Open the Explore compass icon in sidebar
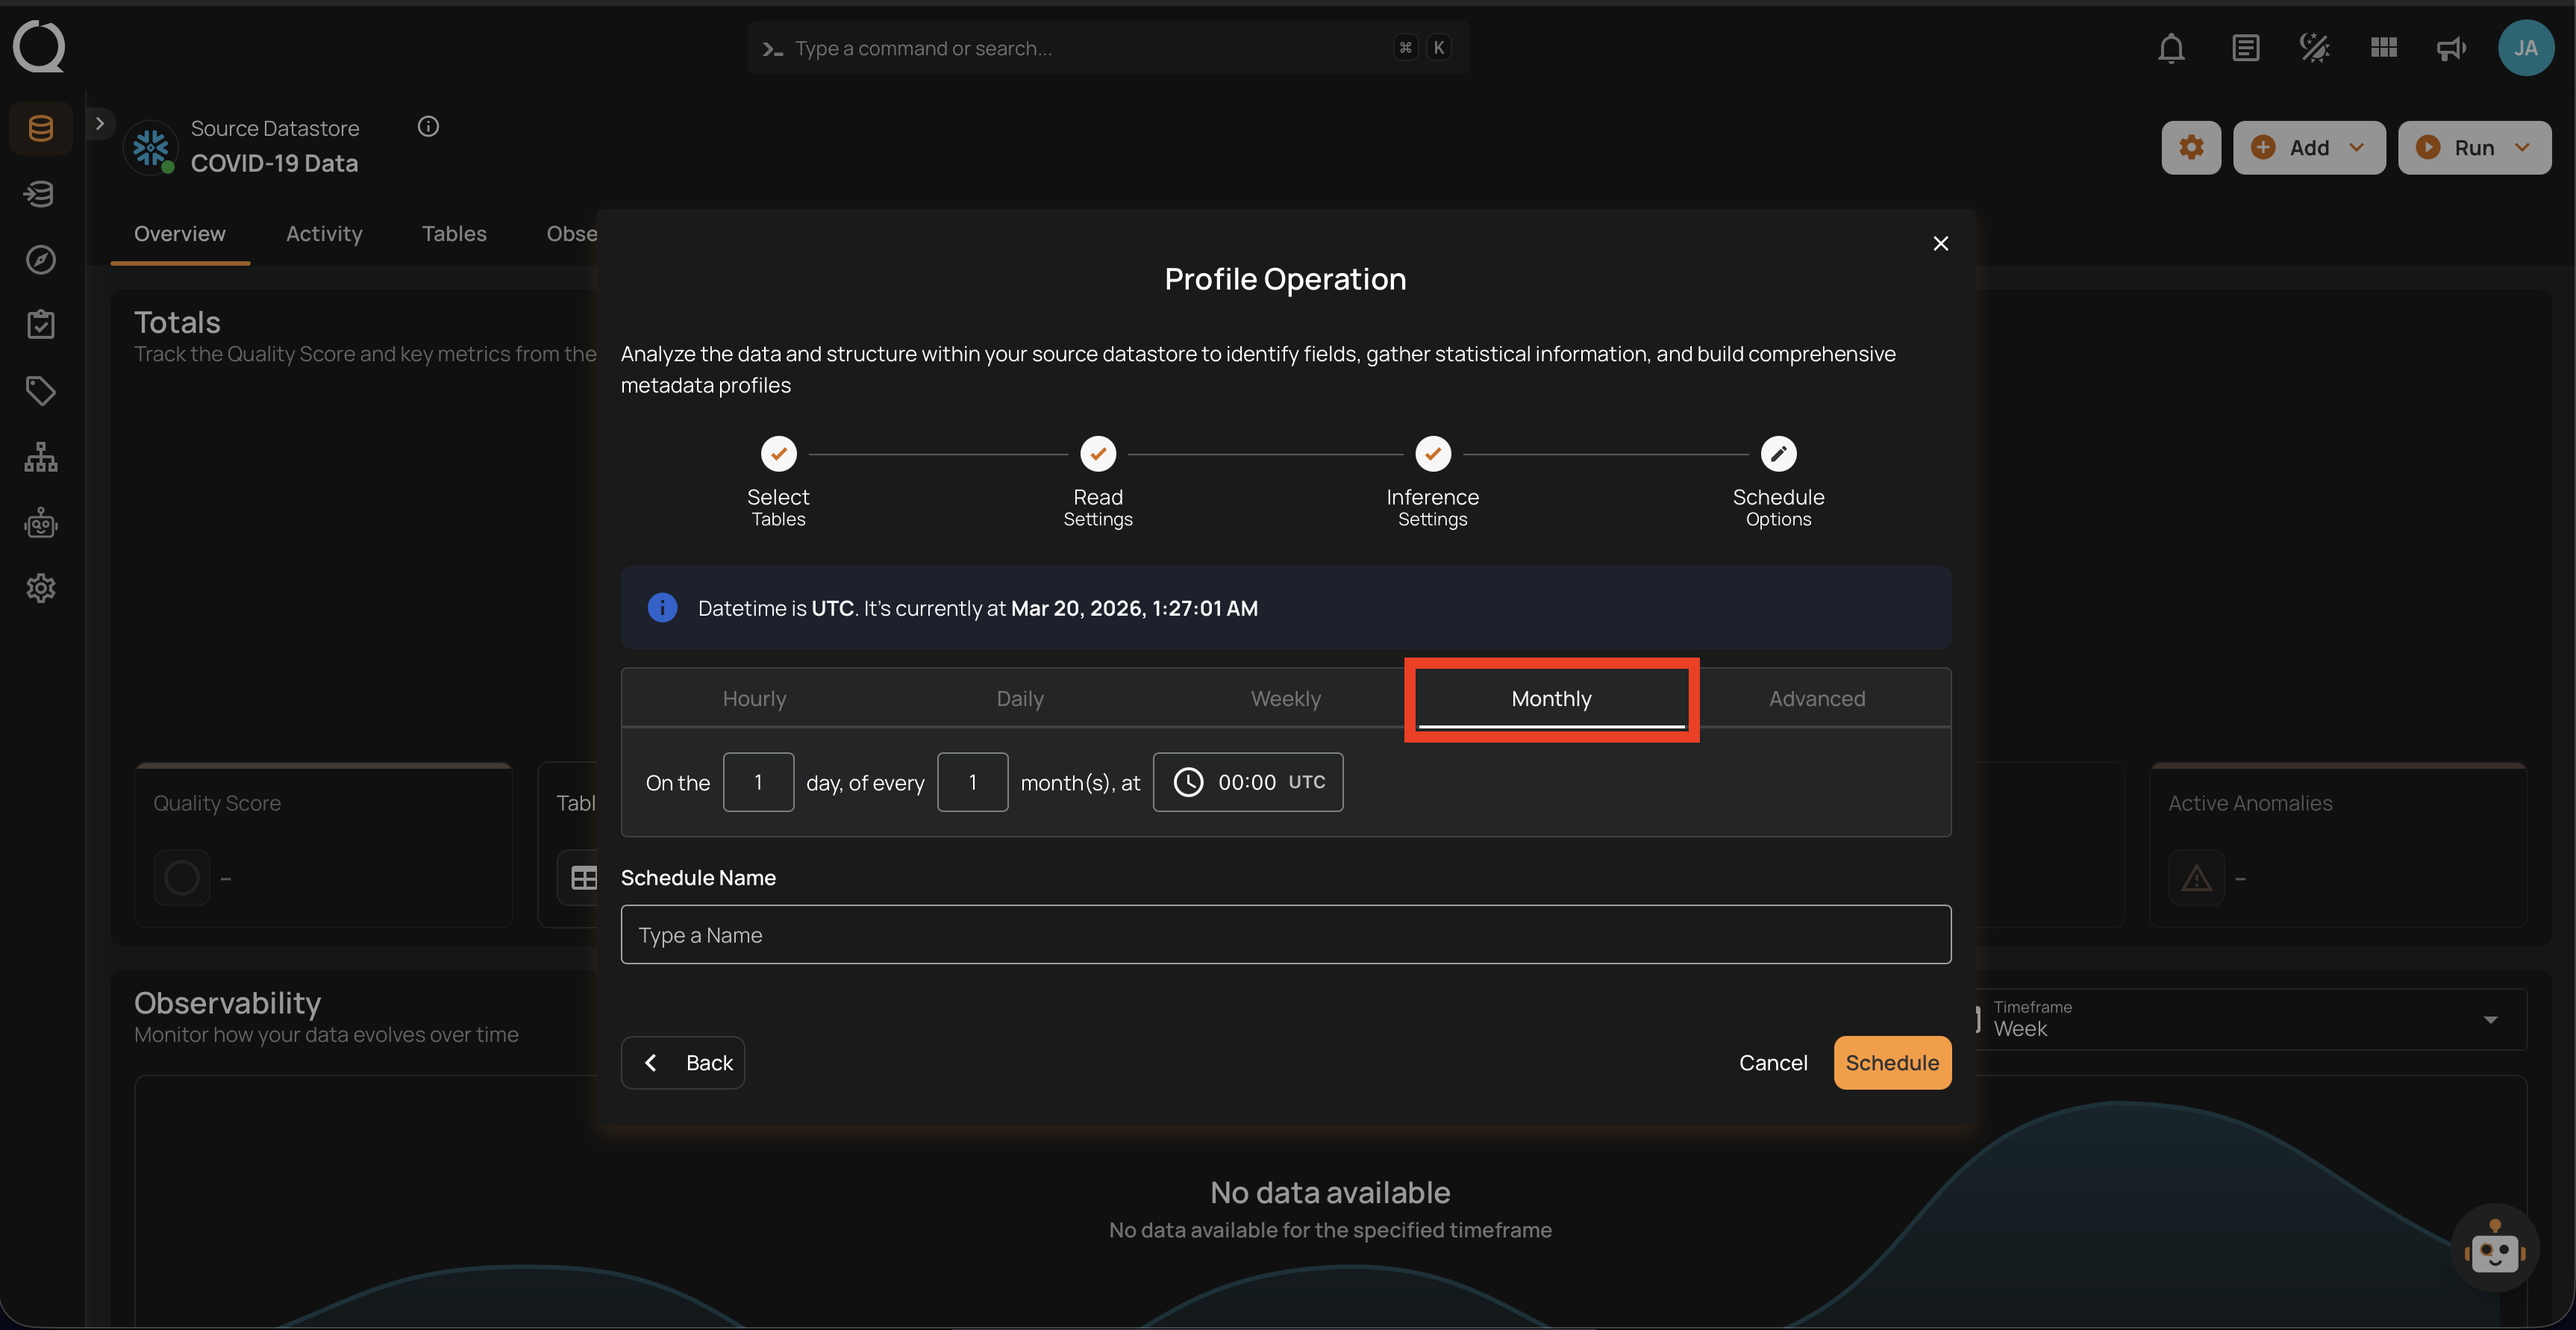The width and height of the screenshot is (2576, 1330). (41, 260)
